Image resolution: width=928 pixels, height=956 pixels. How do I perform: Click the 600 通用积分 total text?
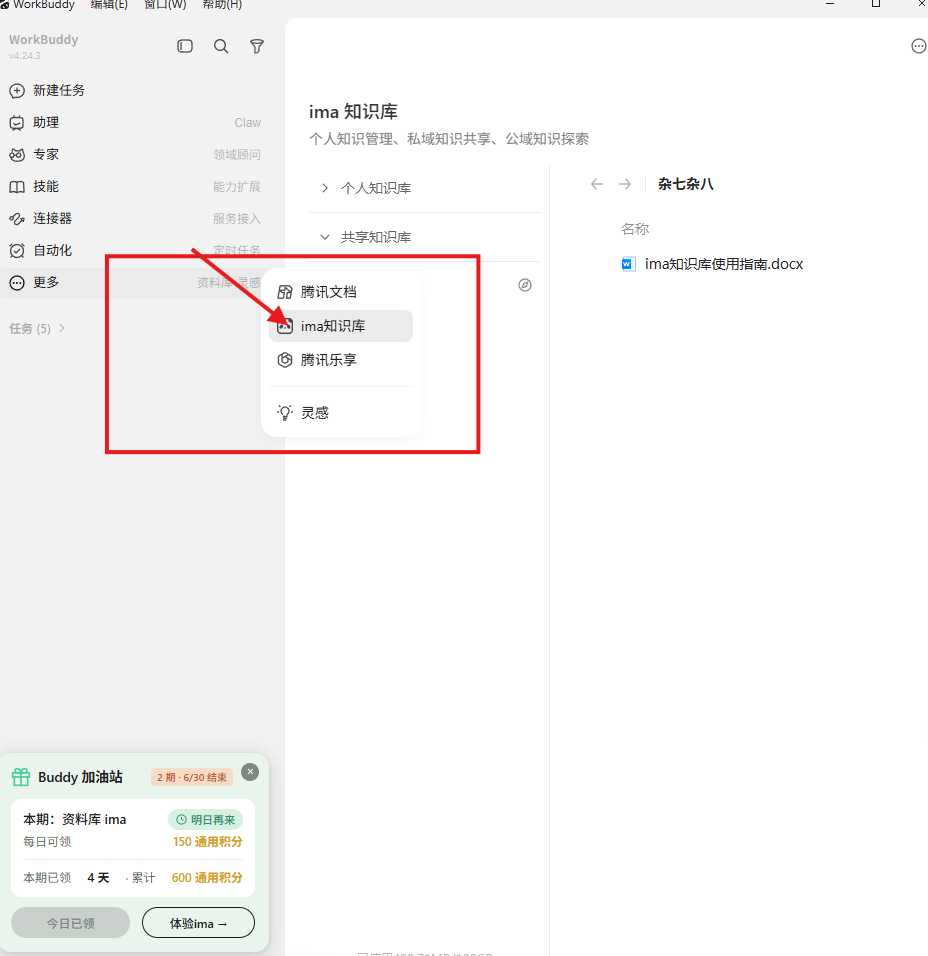(x=207, y=878)
